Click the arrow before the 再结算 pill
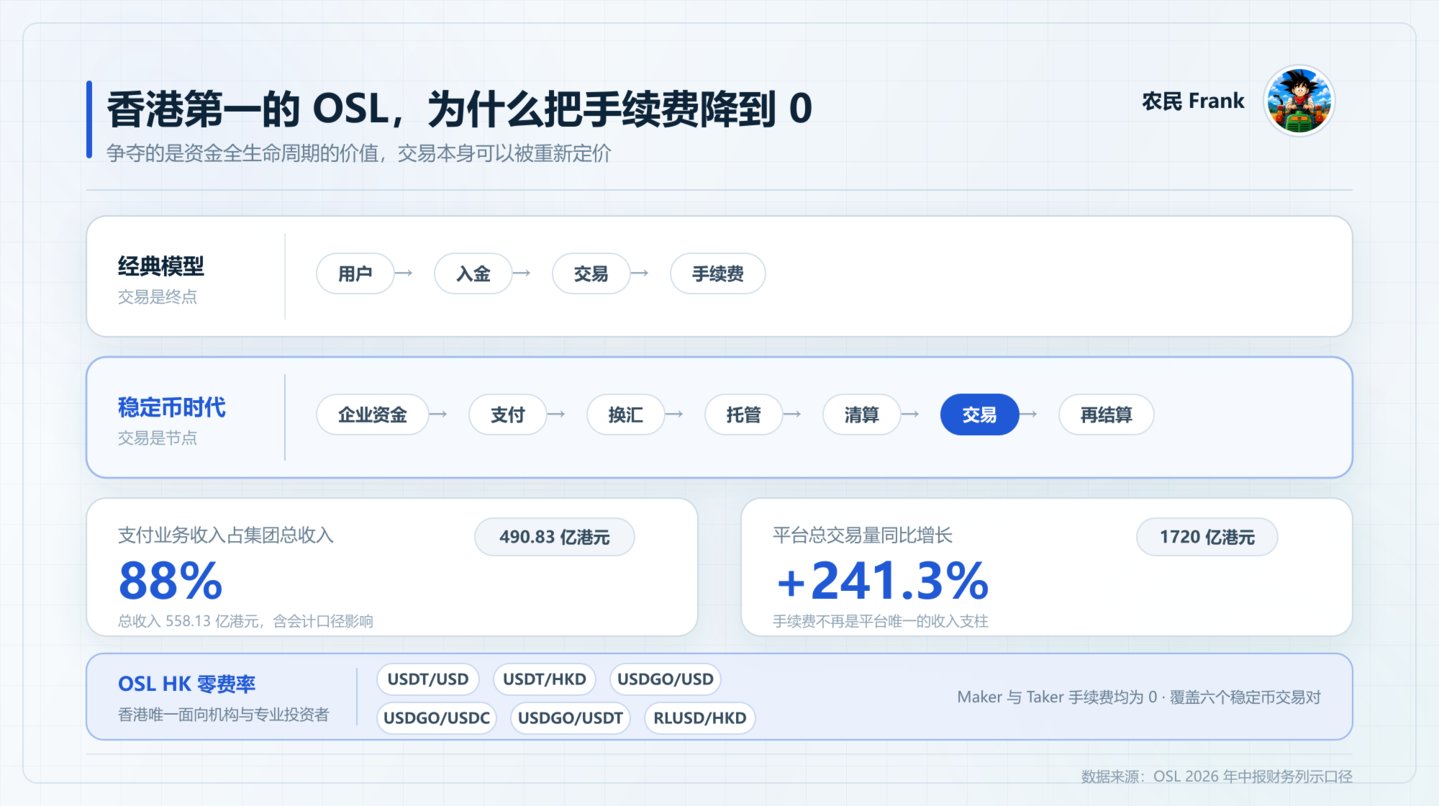The image size is (1439, 806). pos(1029,414)
